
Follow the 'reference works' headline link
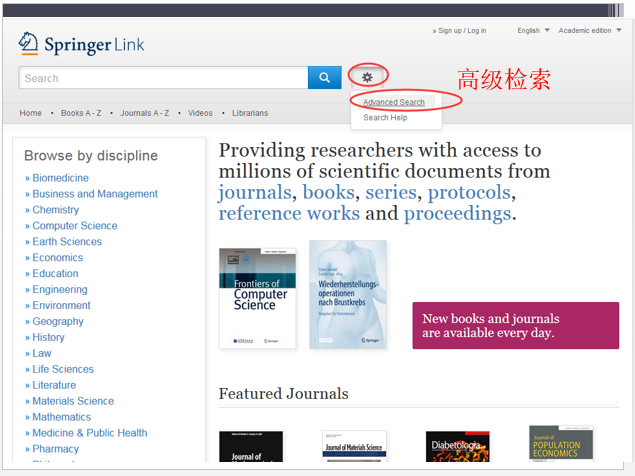click(x=289, y=213)
